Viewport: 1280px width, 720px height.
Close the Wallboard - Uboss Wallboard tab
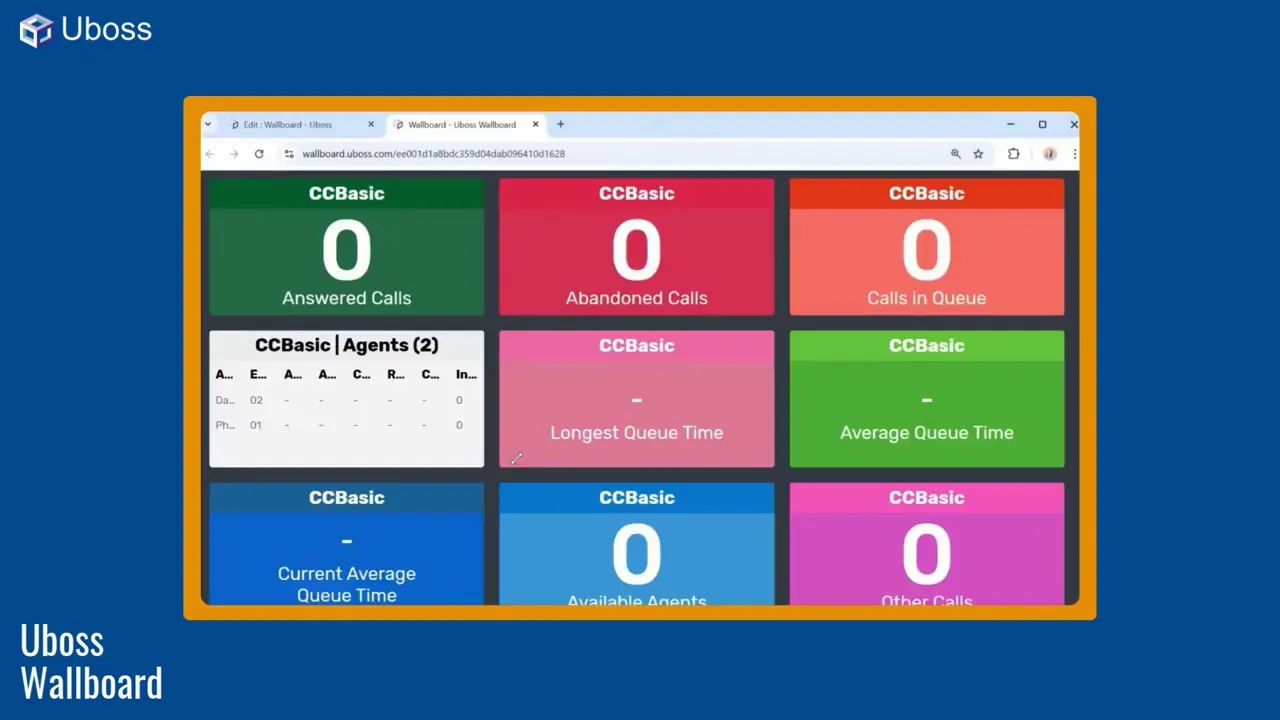pyautogui.click(x=535, y=124)
